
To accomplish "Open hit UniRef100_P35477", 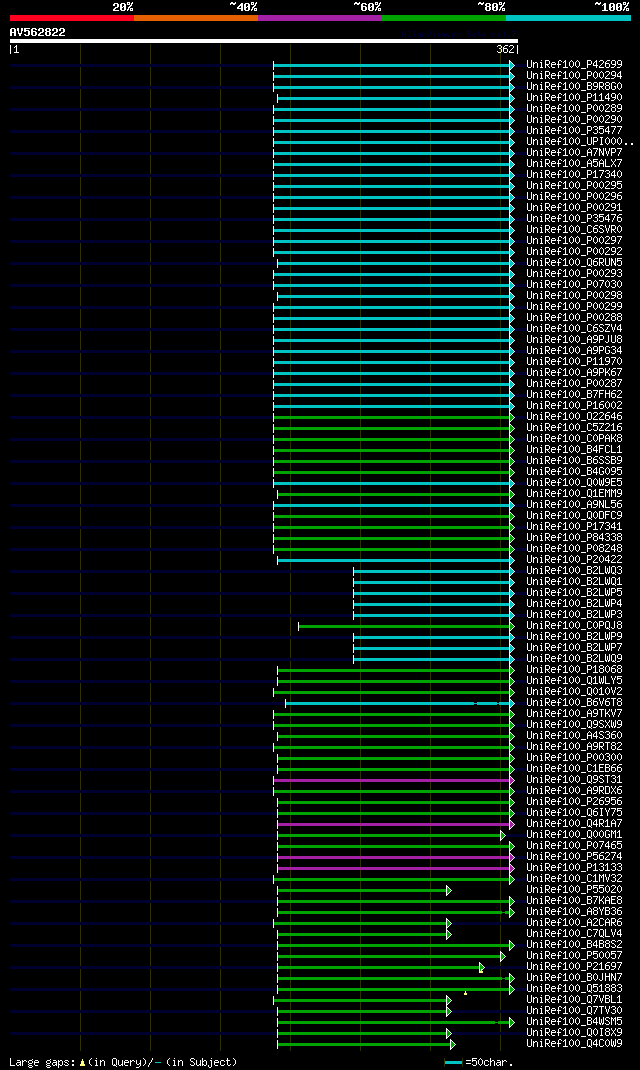I will click(x=574, y=130).
